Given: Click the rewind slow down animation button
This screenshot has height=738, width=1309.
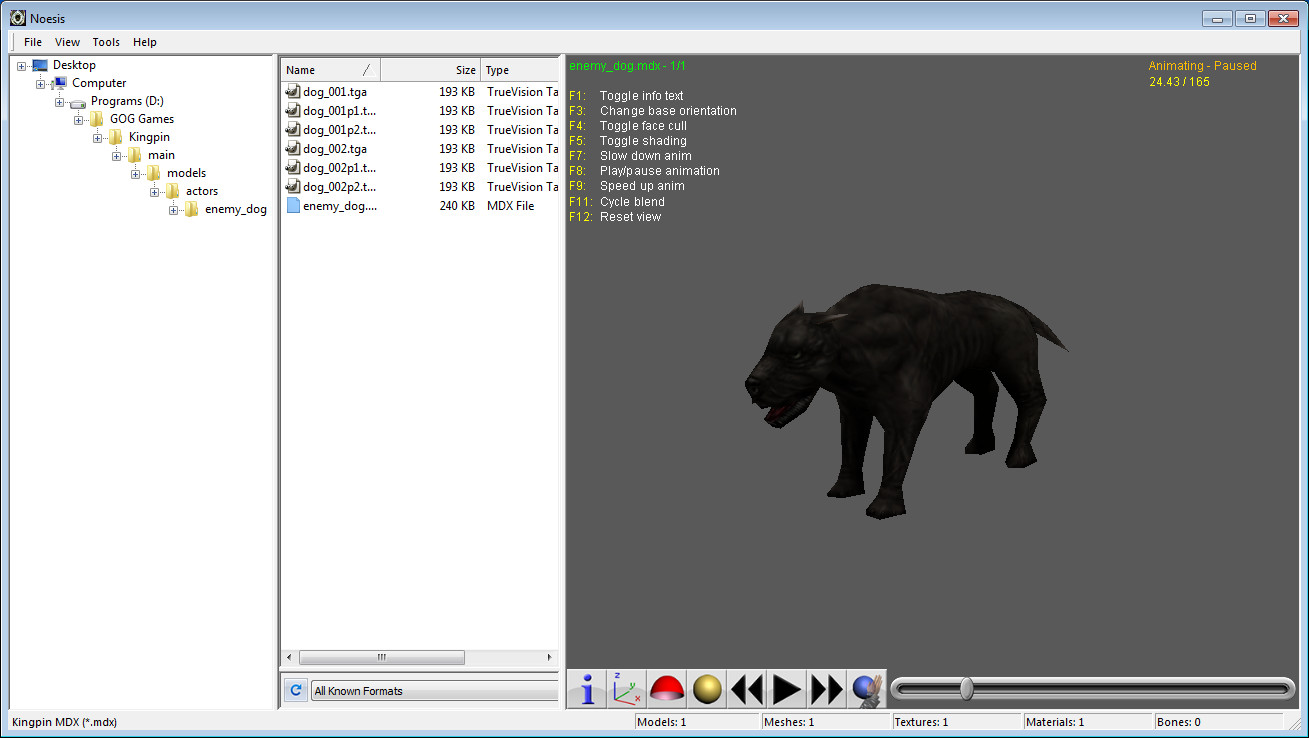Looking at the screenshot, I should click(x=747, y=689).
